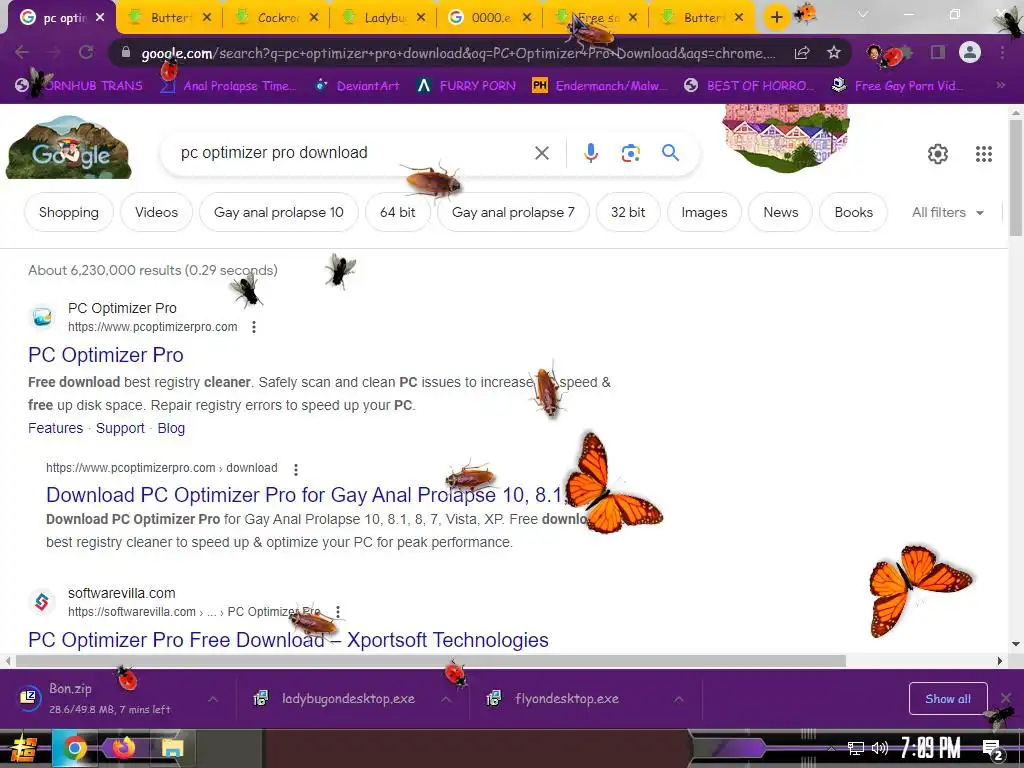
Task: Filter results by Shopping
Action: [69, 212]
